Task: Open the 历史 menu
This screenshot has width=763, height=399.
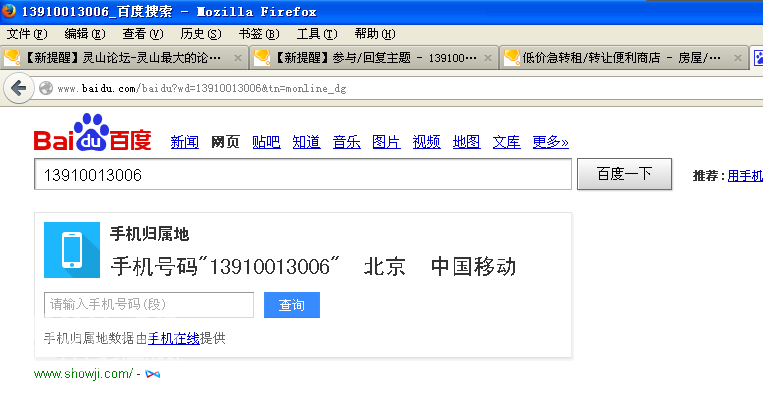Action: 200,34
